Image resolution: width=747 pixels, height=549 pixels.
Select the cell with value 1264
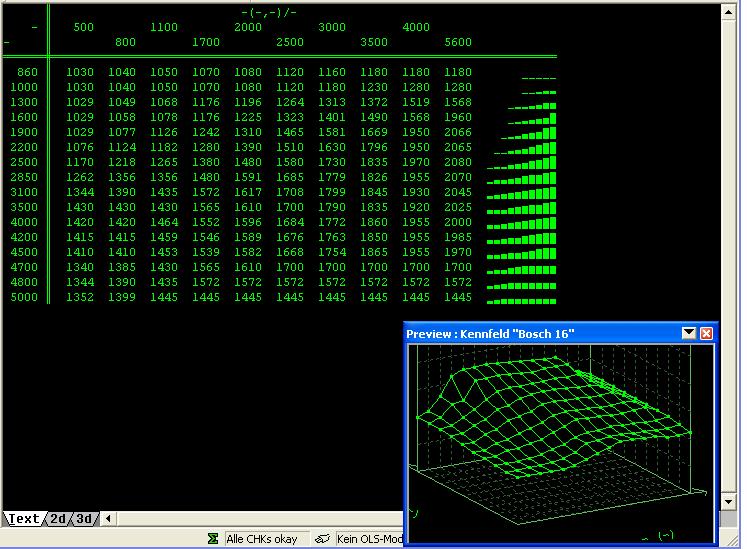click(290, 102)
